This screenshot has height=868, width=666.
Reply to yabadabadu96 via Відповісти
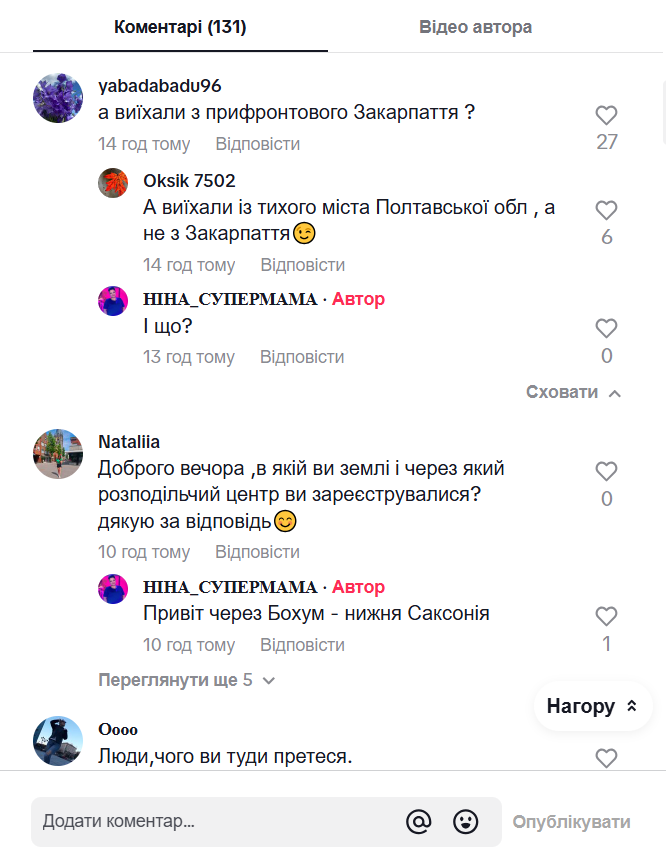pyautogui.click(x=257, y=144)
